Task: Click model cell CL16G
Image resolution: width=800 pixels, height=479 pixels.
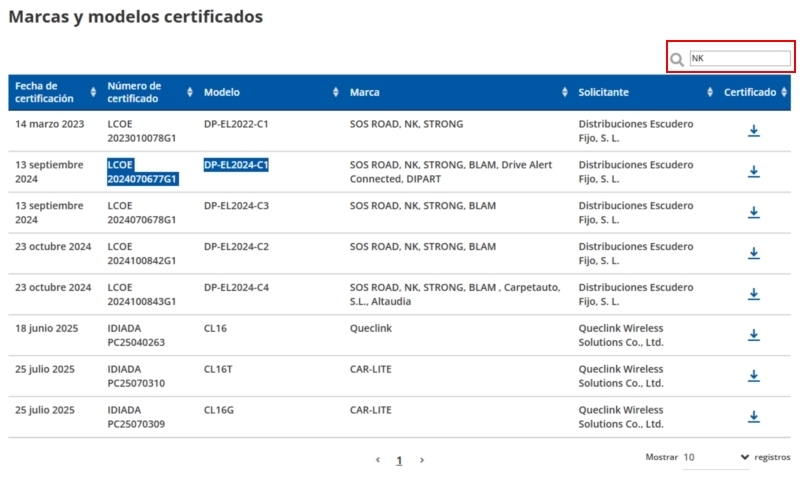Action: click(219, 410)
